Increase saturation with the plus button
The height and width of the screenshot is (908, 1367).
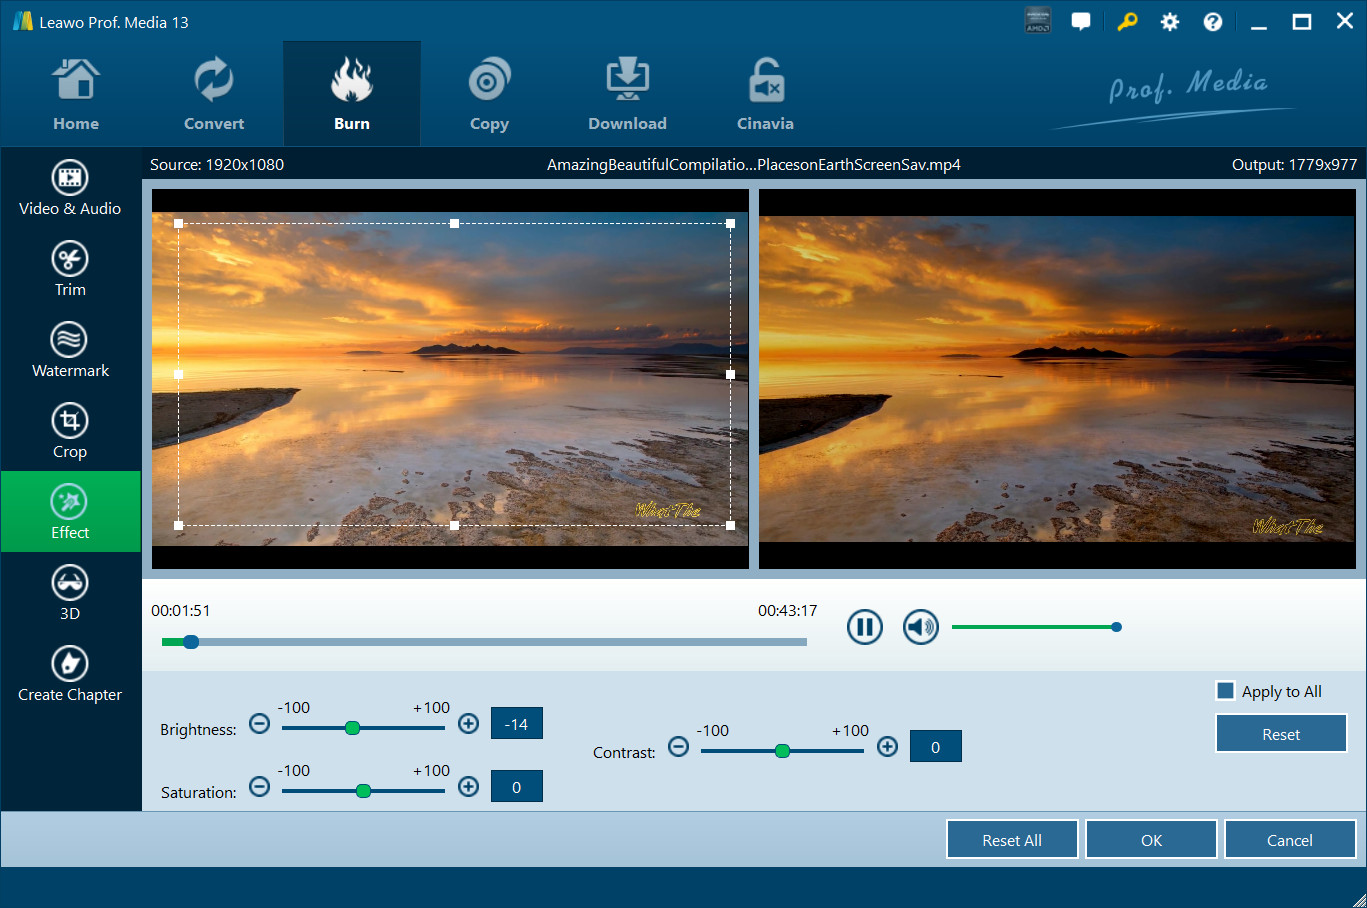pyautogui.click(x=468, y=787)
